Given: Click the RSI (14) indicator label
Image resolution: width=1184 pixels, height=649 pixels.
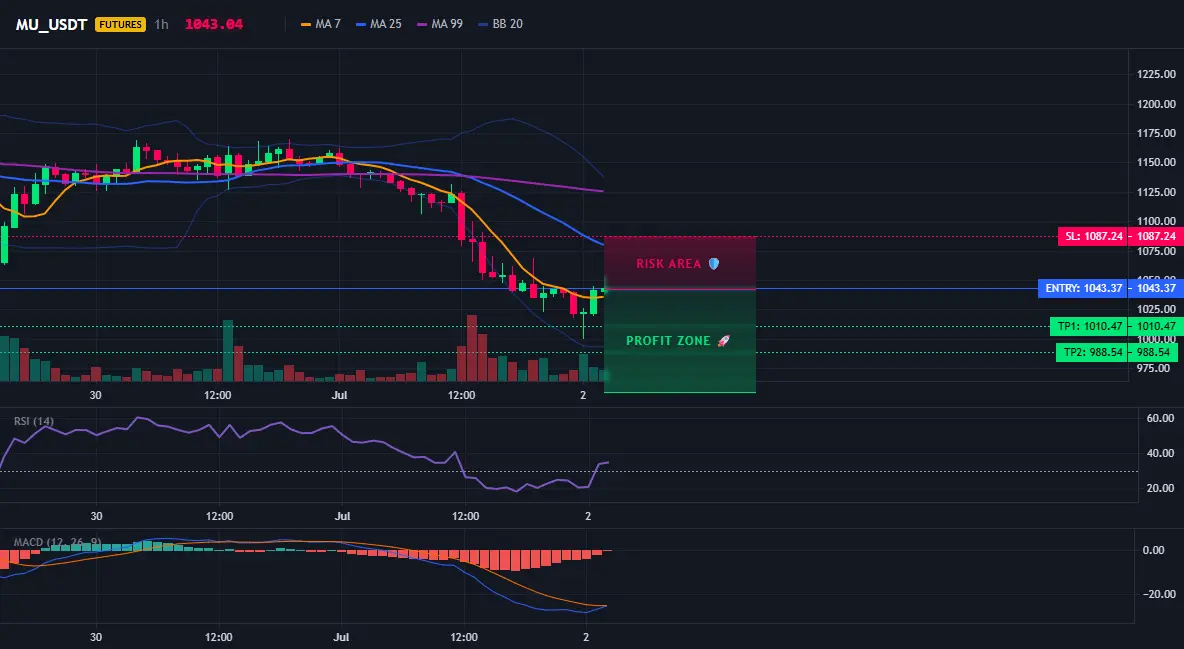Looking at the screenshot, I should coord(34,421).
